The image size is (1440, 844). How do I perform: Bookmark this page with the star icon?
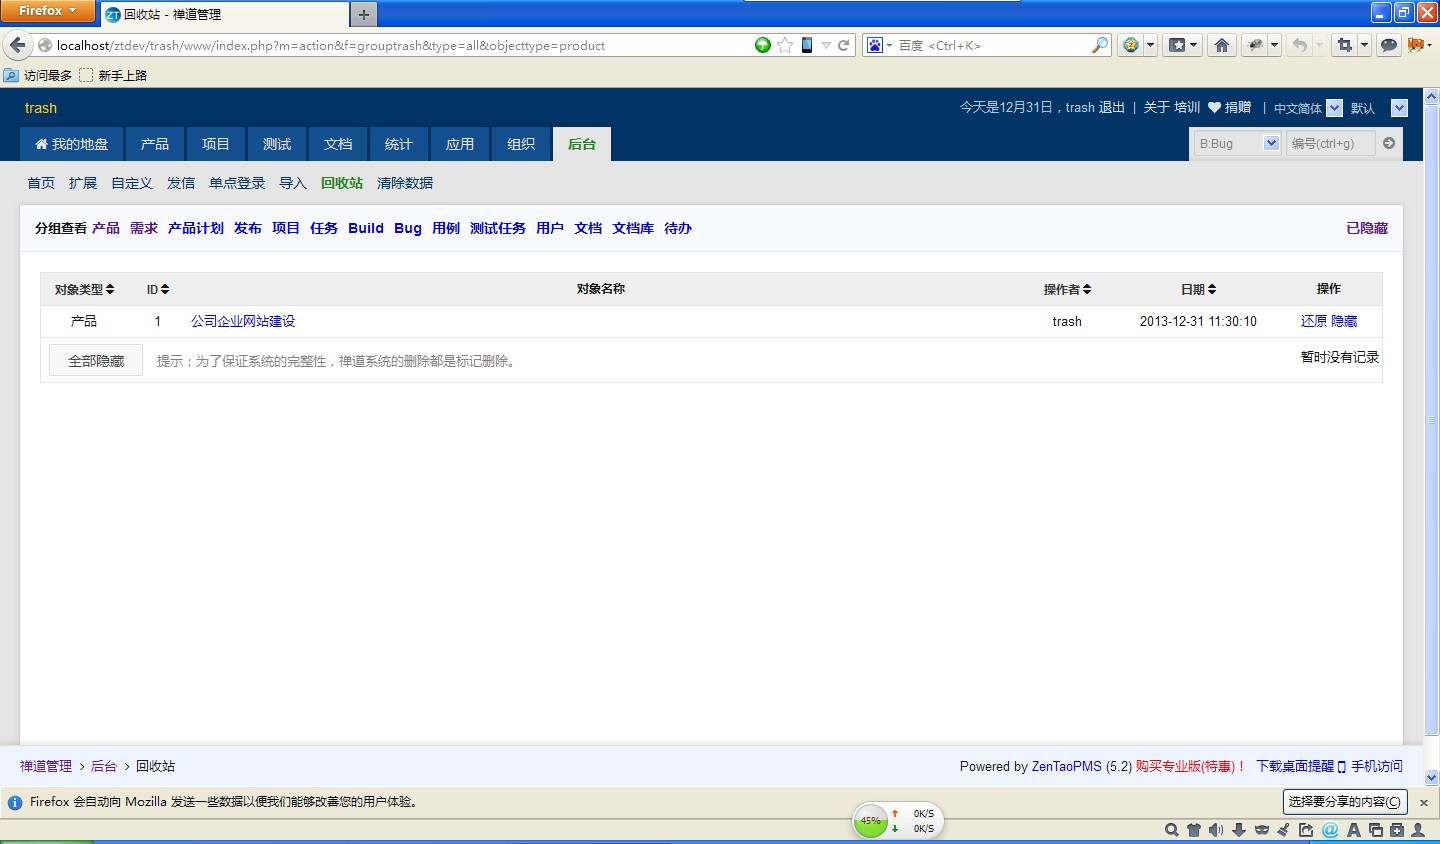[785, 45]
